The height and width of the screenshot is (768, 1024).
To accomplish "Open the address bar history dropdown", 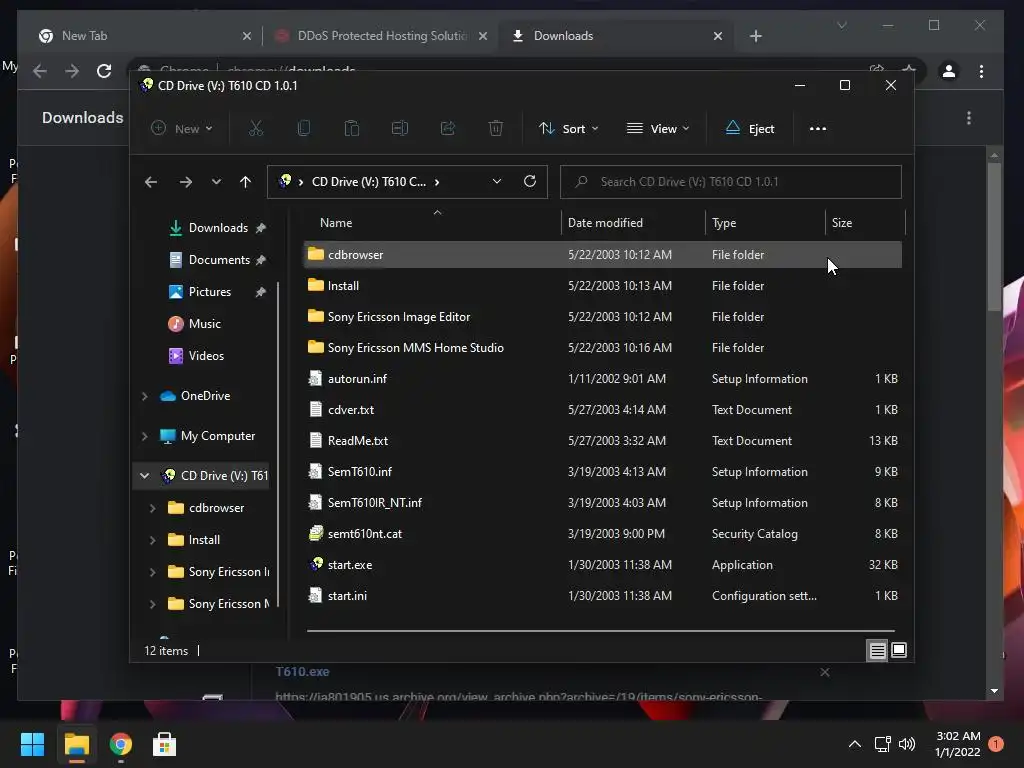I will pyautogui.click(x=496, y=182).
